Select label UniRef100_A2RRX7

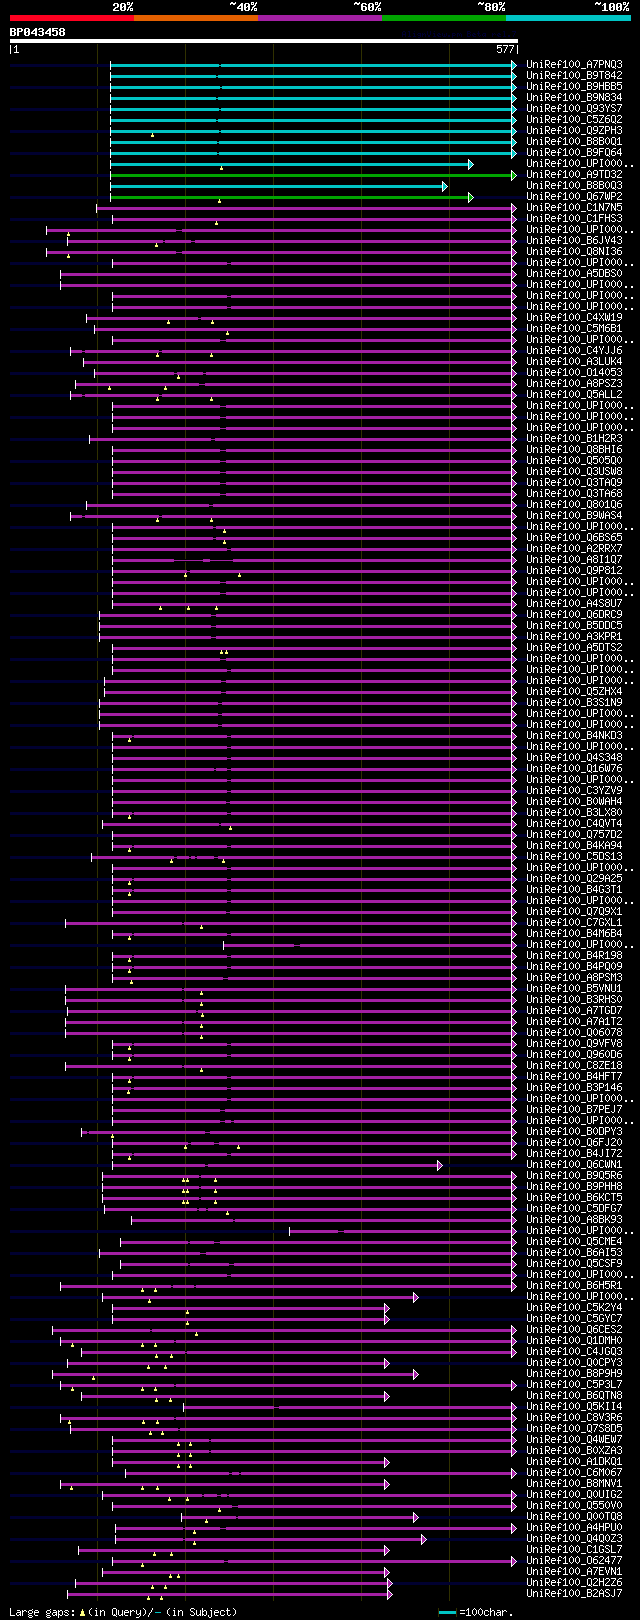[574, 548]
